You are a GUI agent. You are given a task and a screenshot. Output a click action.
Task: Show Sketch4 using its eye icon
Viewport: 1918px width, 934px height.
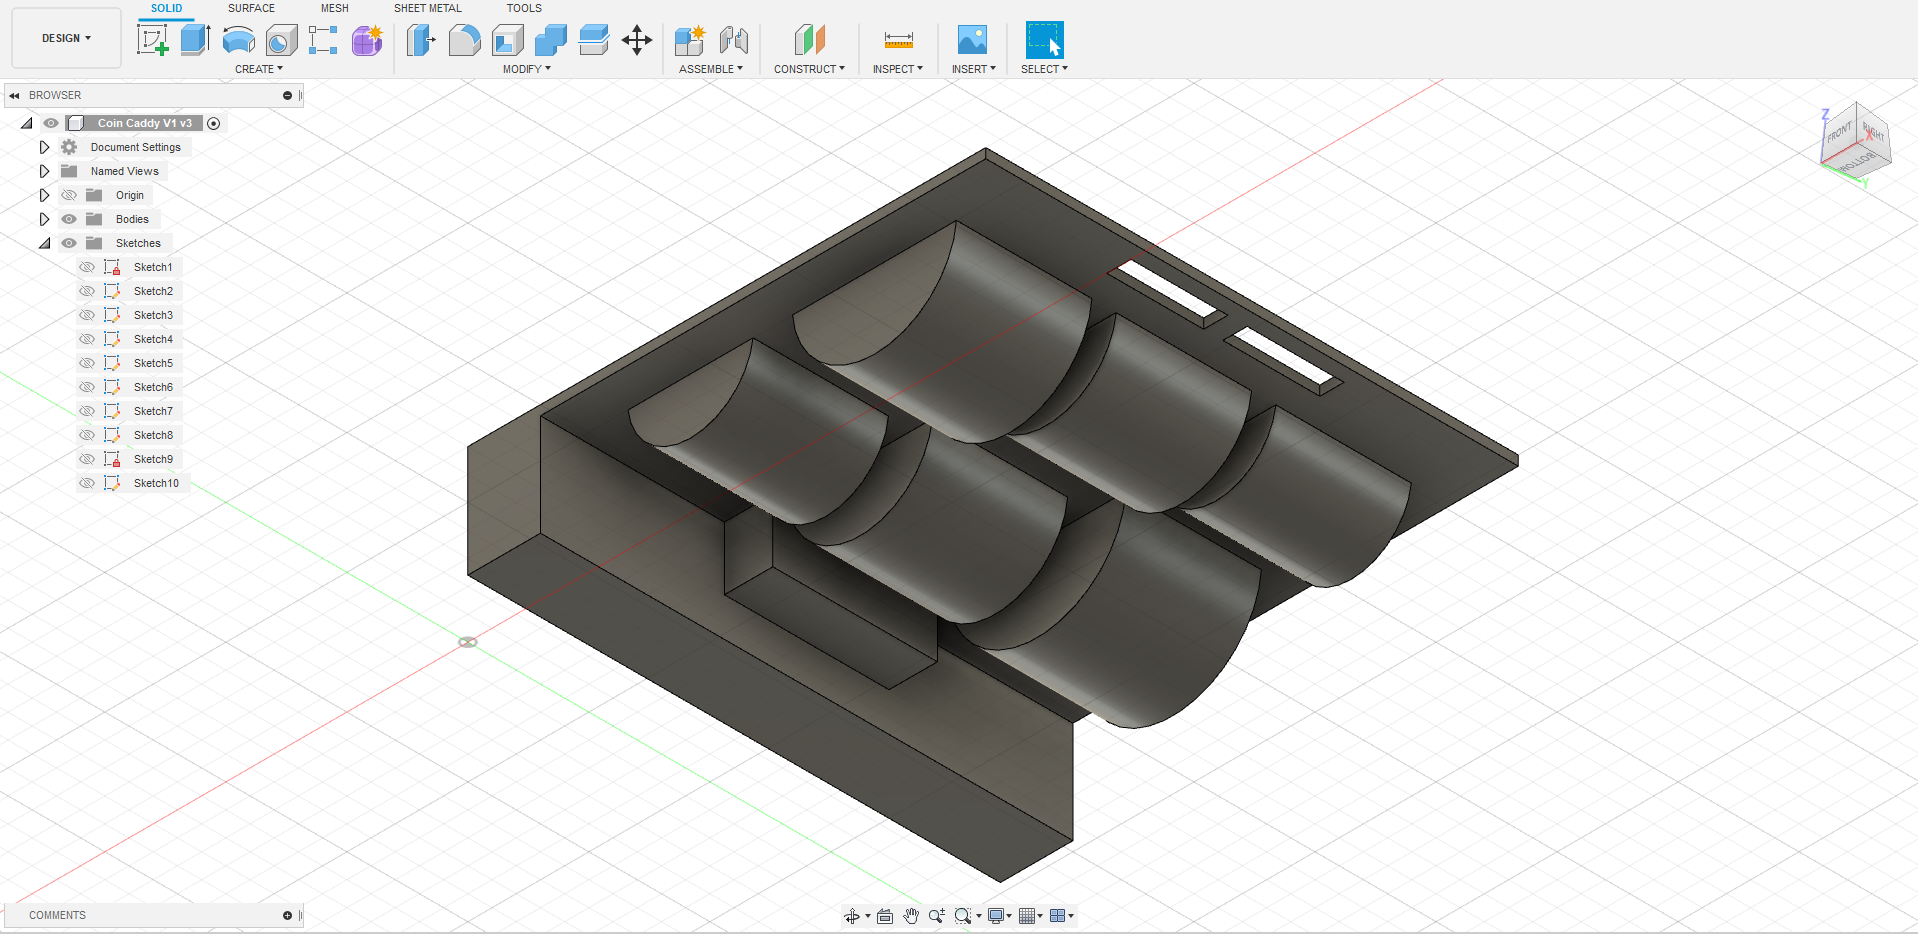87,339
